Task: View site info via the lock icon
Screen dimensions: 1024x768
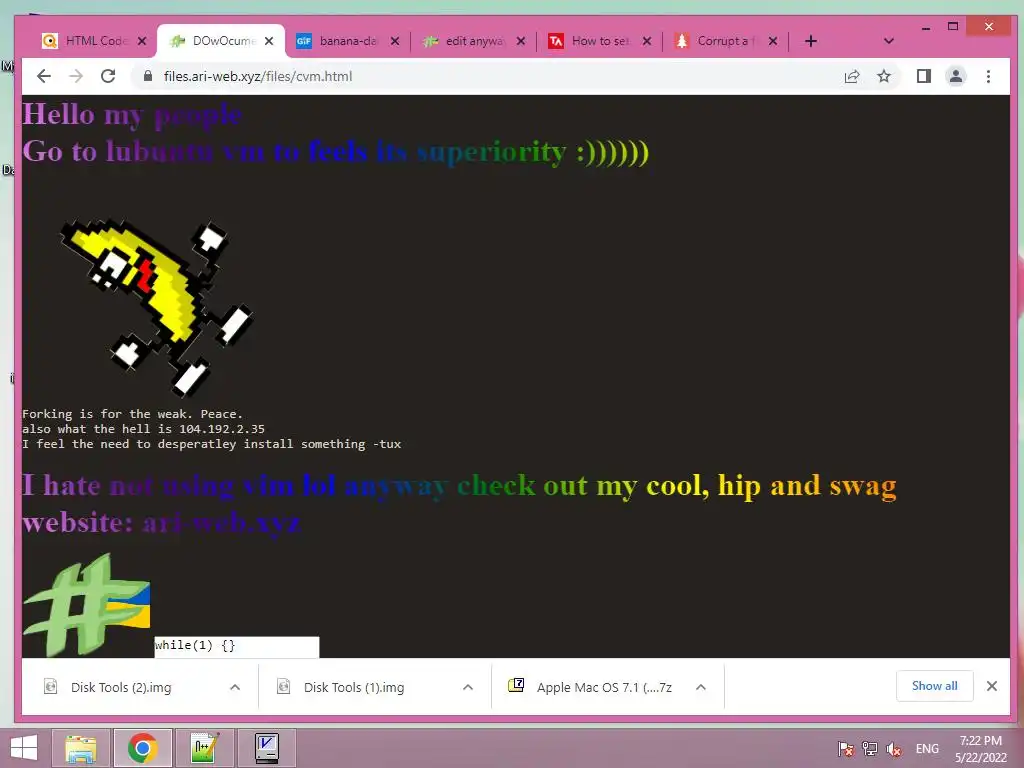Action: pos(148,76)
